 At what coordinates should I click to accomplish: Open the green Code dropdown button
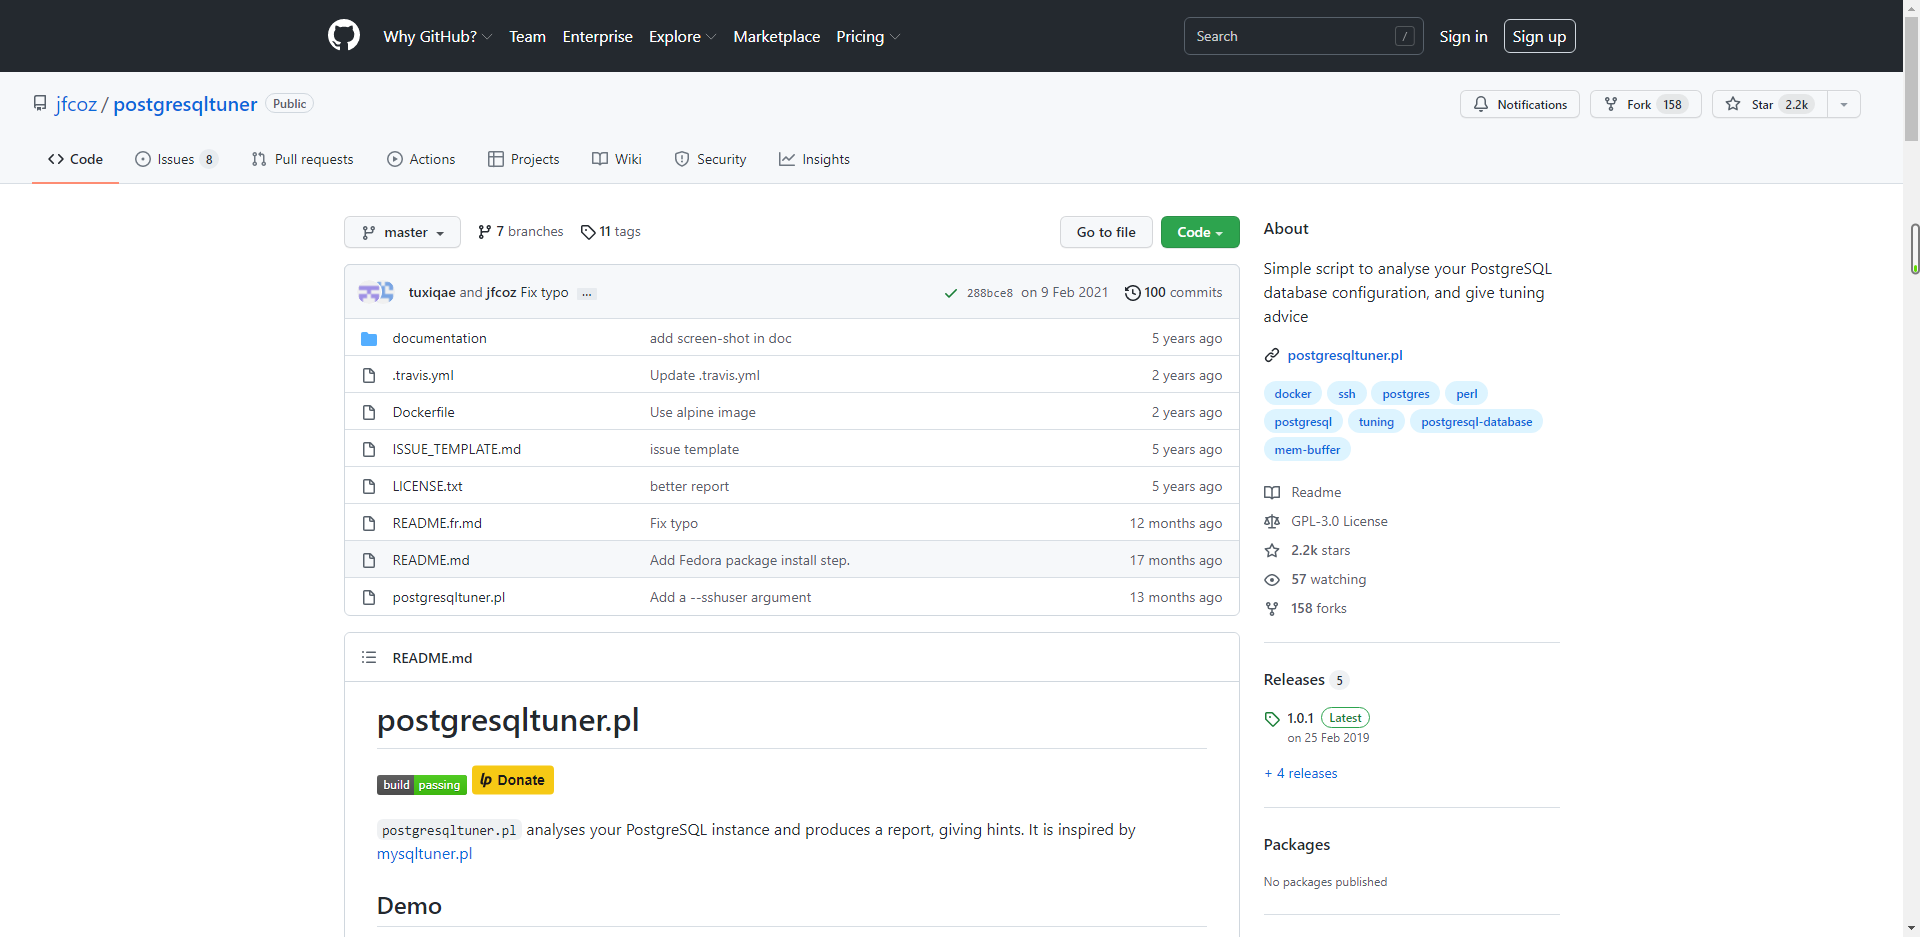(x=1200, y=232)
